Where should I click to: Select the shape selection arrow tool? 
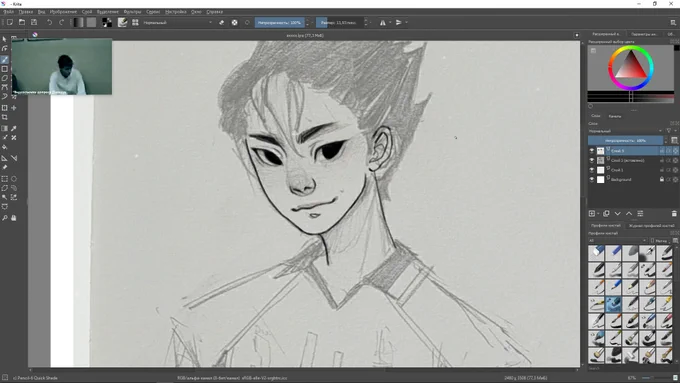pyautogui.click(x=5, y=39)
